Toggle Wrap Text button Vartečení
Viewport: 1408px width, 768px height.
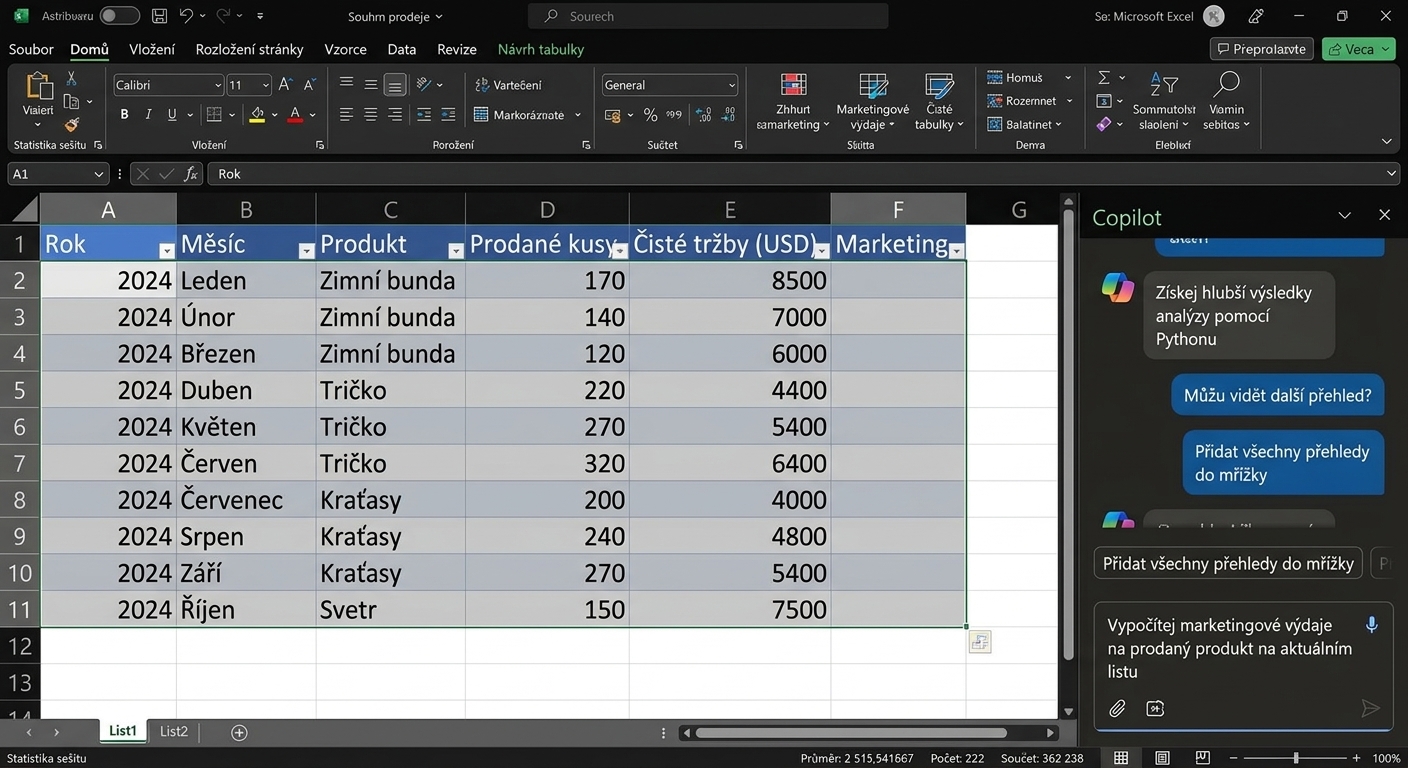[x=509, y=85]
